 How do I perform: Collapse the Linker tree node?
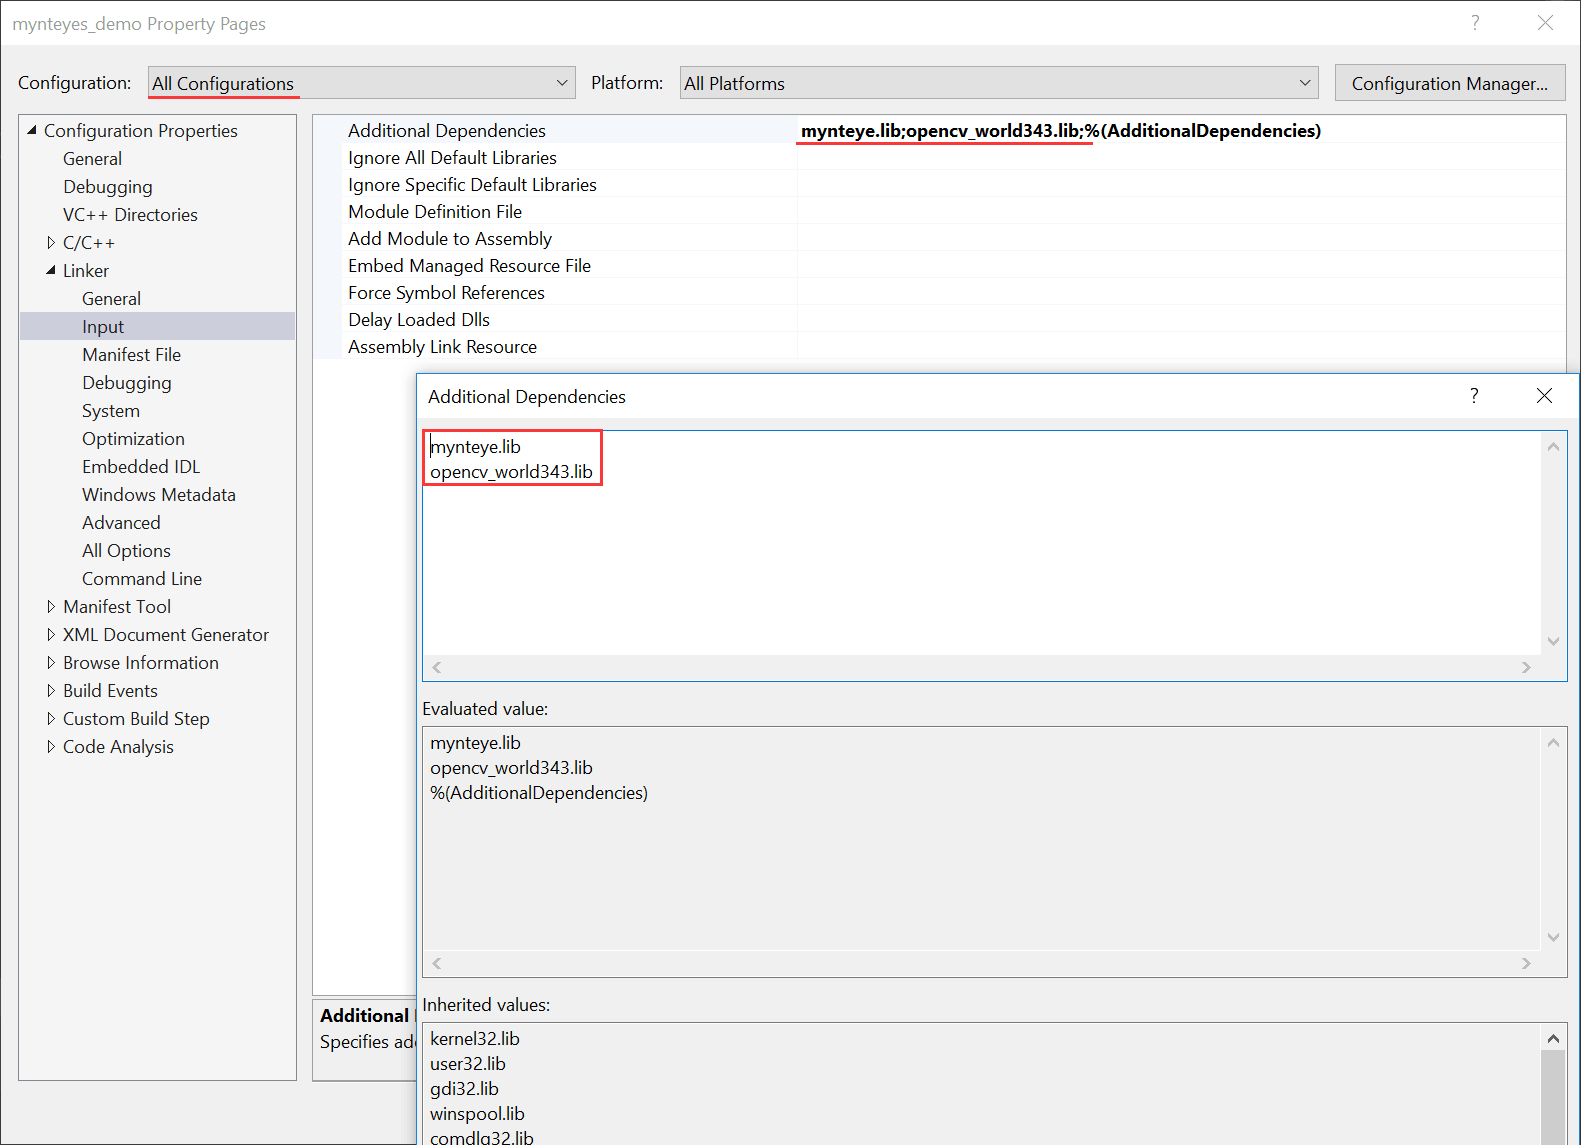click(x=51, y=270)
